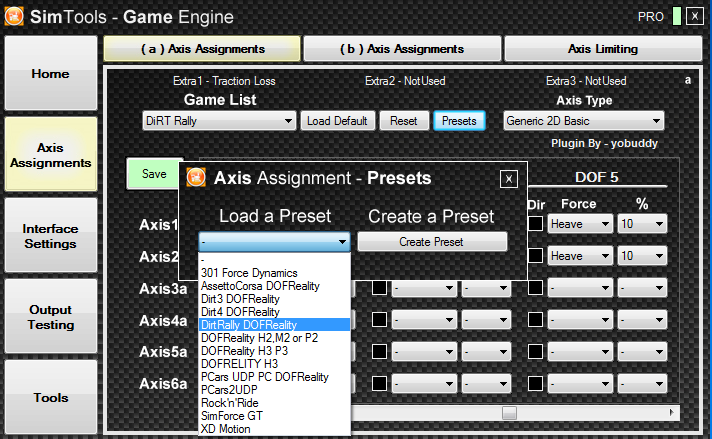
Task: Open Axis3a DOF 4 force dropdown
Action: (424, 288)
